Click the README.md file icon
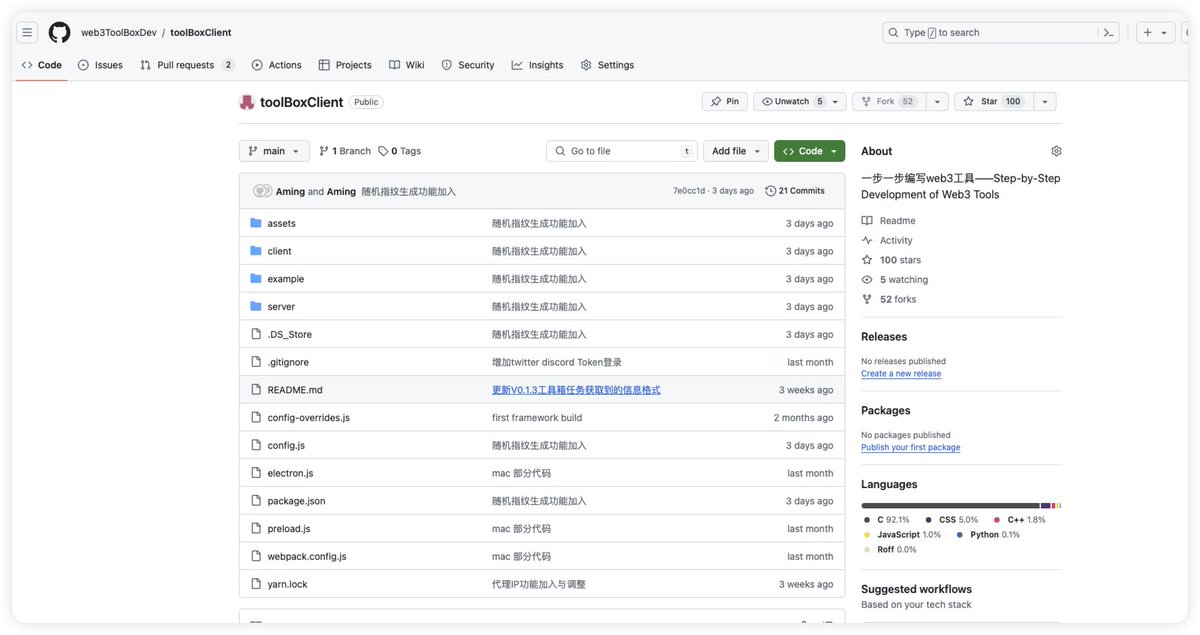The image size is (1200, 635). pyautogui.click(x=256, y=390)
